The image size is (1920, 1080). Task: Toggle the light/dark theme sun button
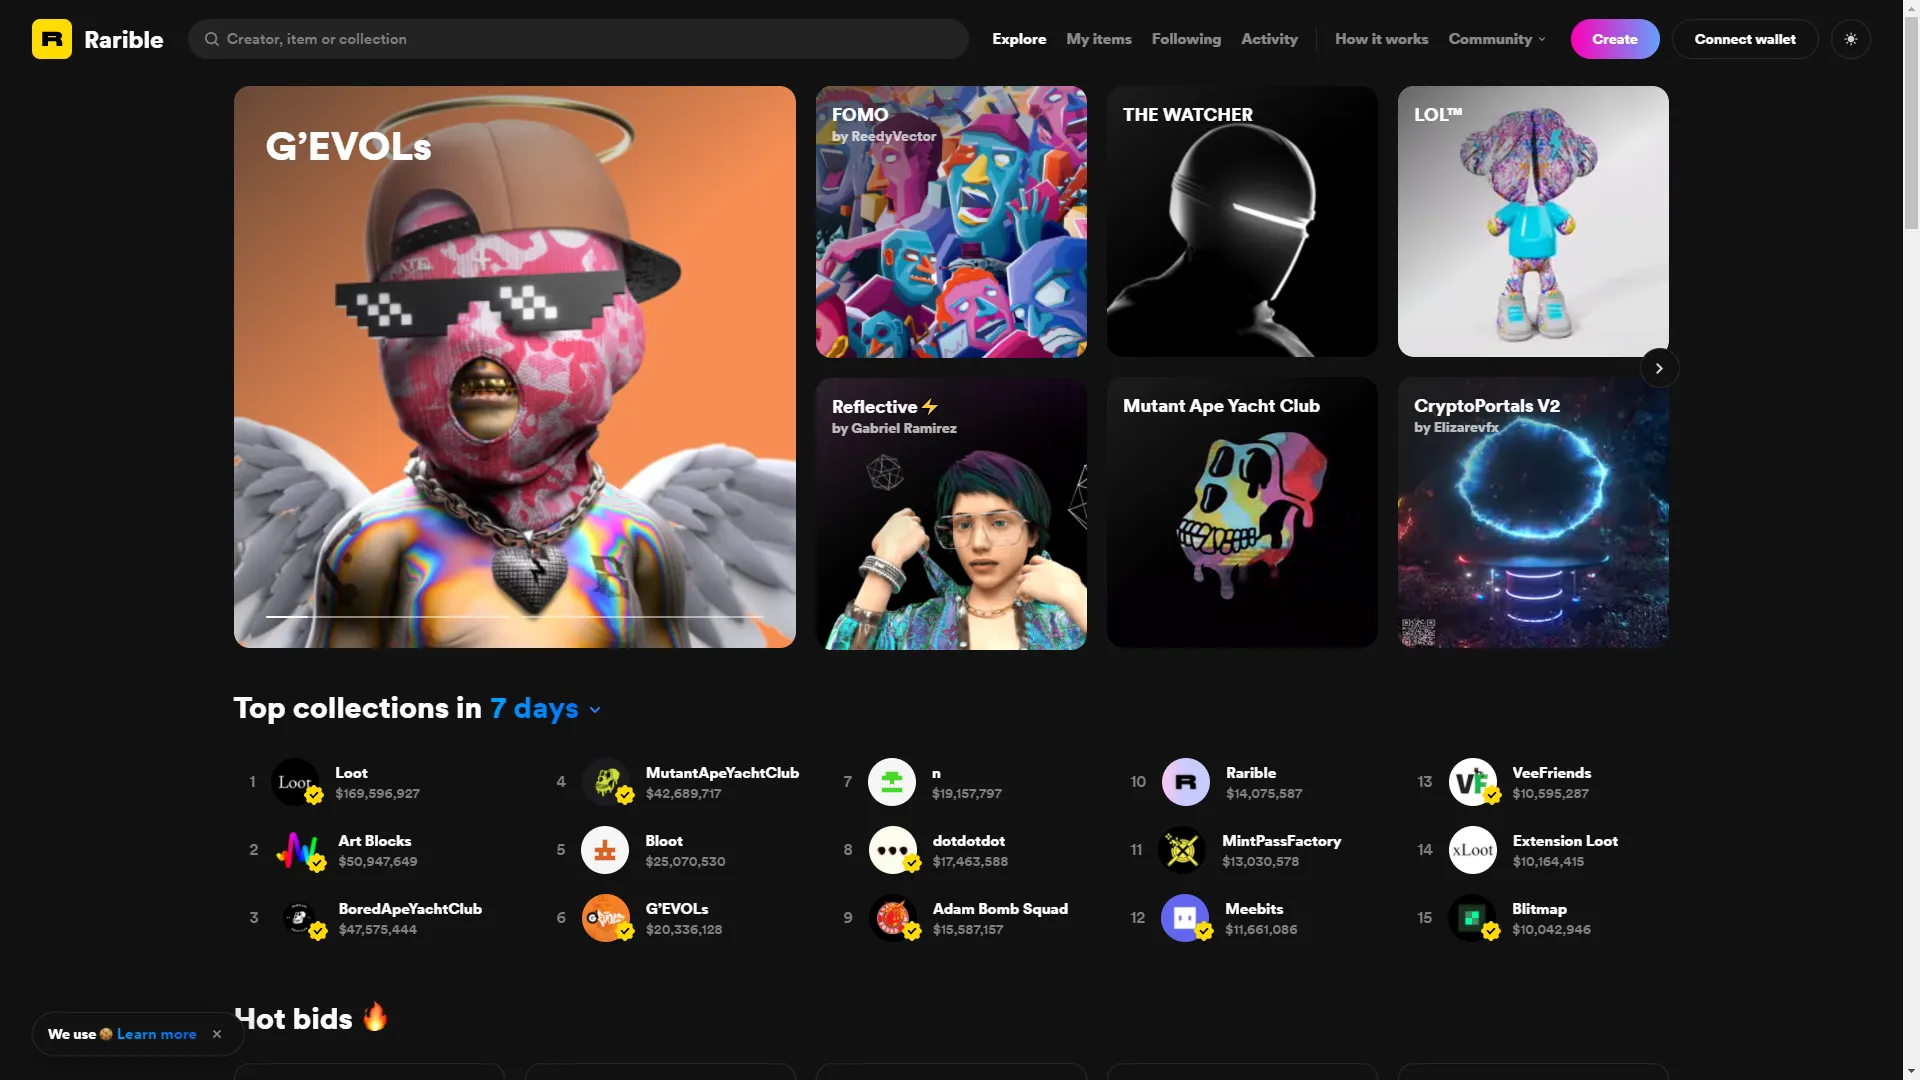pyautogui.click(x=1850, y=39)
